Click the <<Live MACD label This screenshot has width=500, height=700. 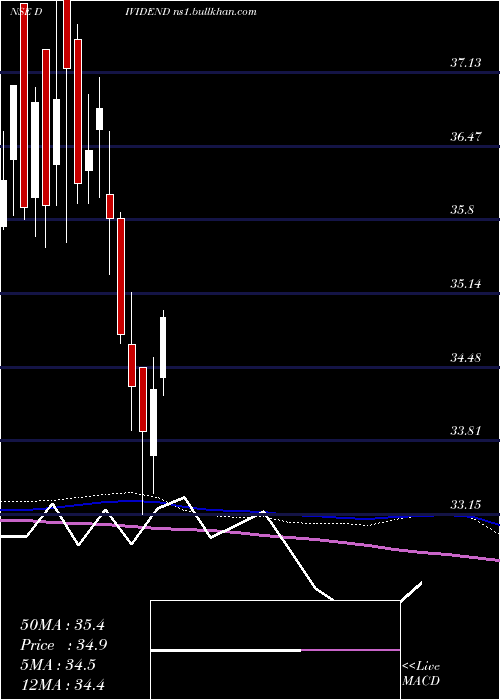click(x=421, y=673)
